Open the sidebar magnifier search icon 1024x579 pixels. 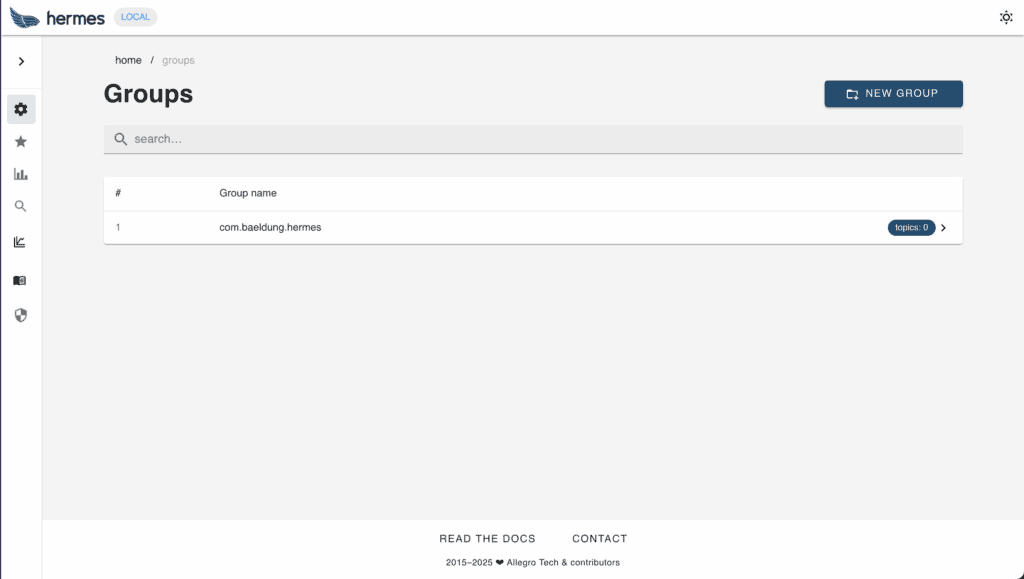(x=21, y=207)
